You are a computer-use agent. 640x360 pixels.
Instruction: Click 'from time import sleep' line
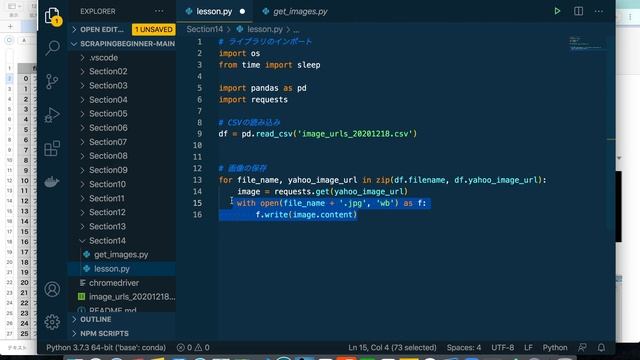coord(269,65)
